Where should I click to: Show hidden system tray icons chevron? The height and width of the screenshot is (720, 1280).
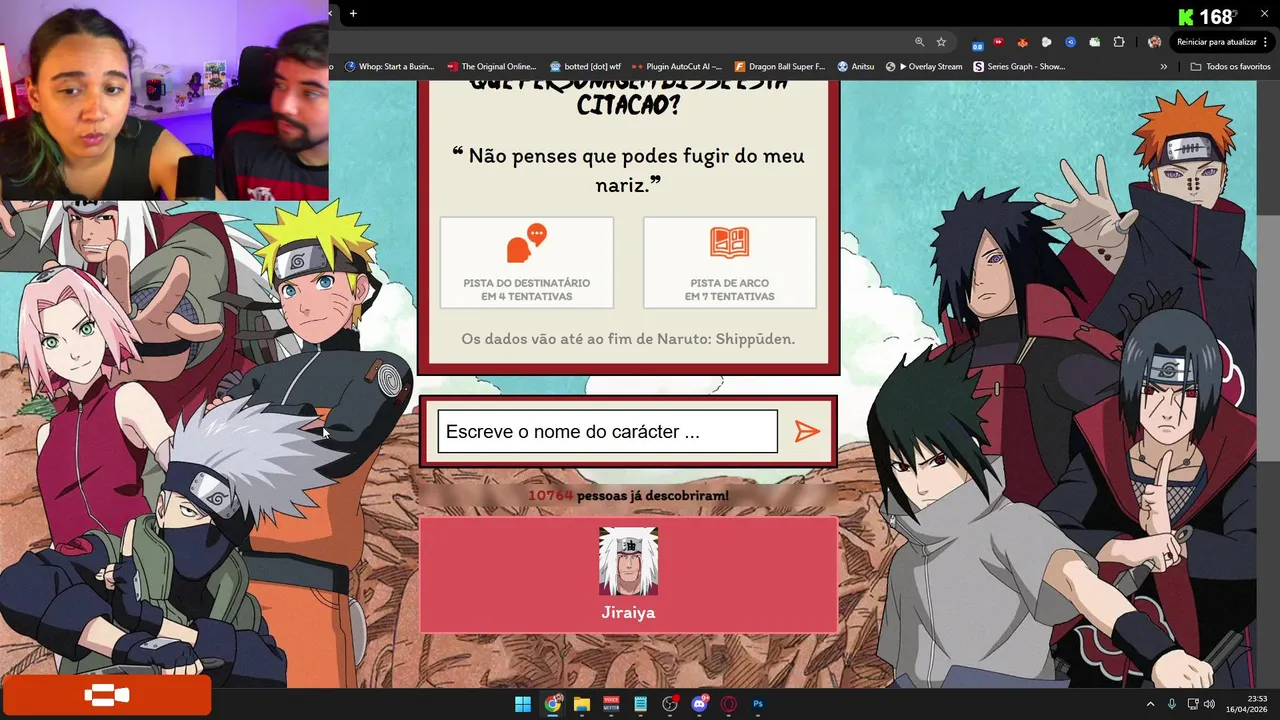tap(1150, 704)
